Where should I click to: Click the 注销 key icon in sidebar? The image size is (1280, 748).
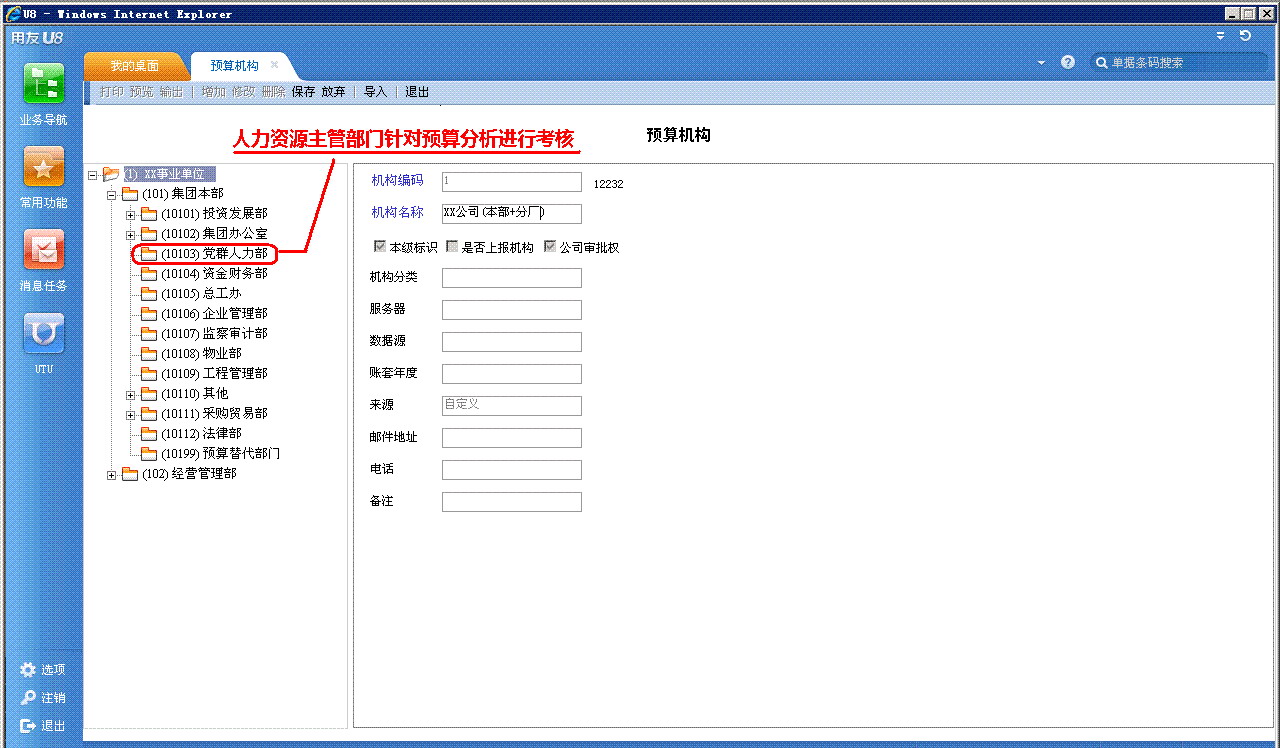[28, 698]
